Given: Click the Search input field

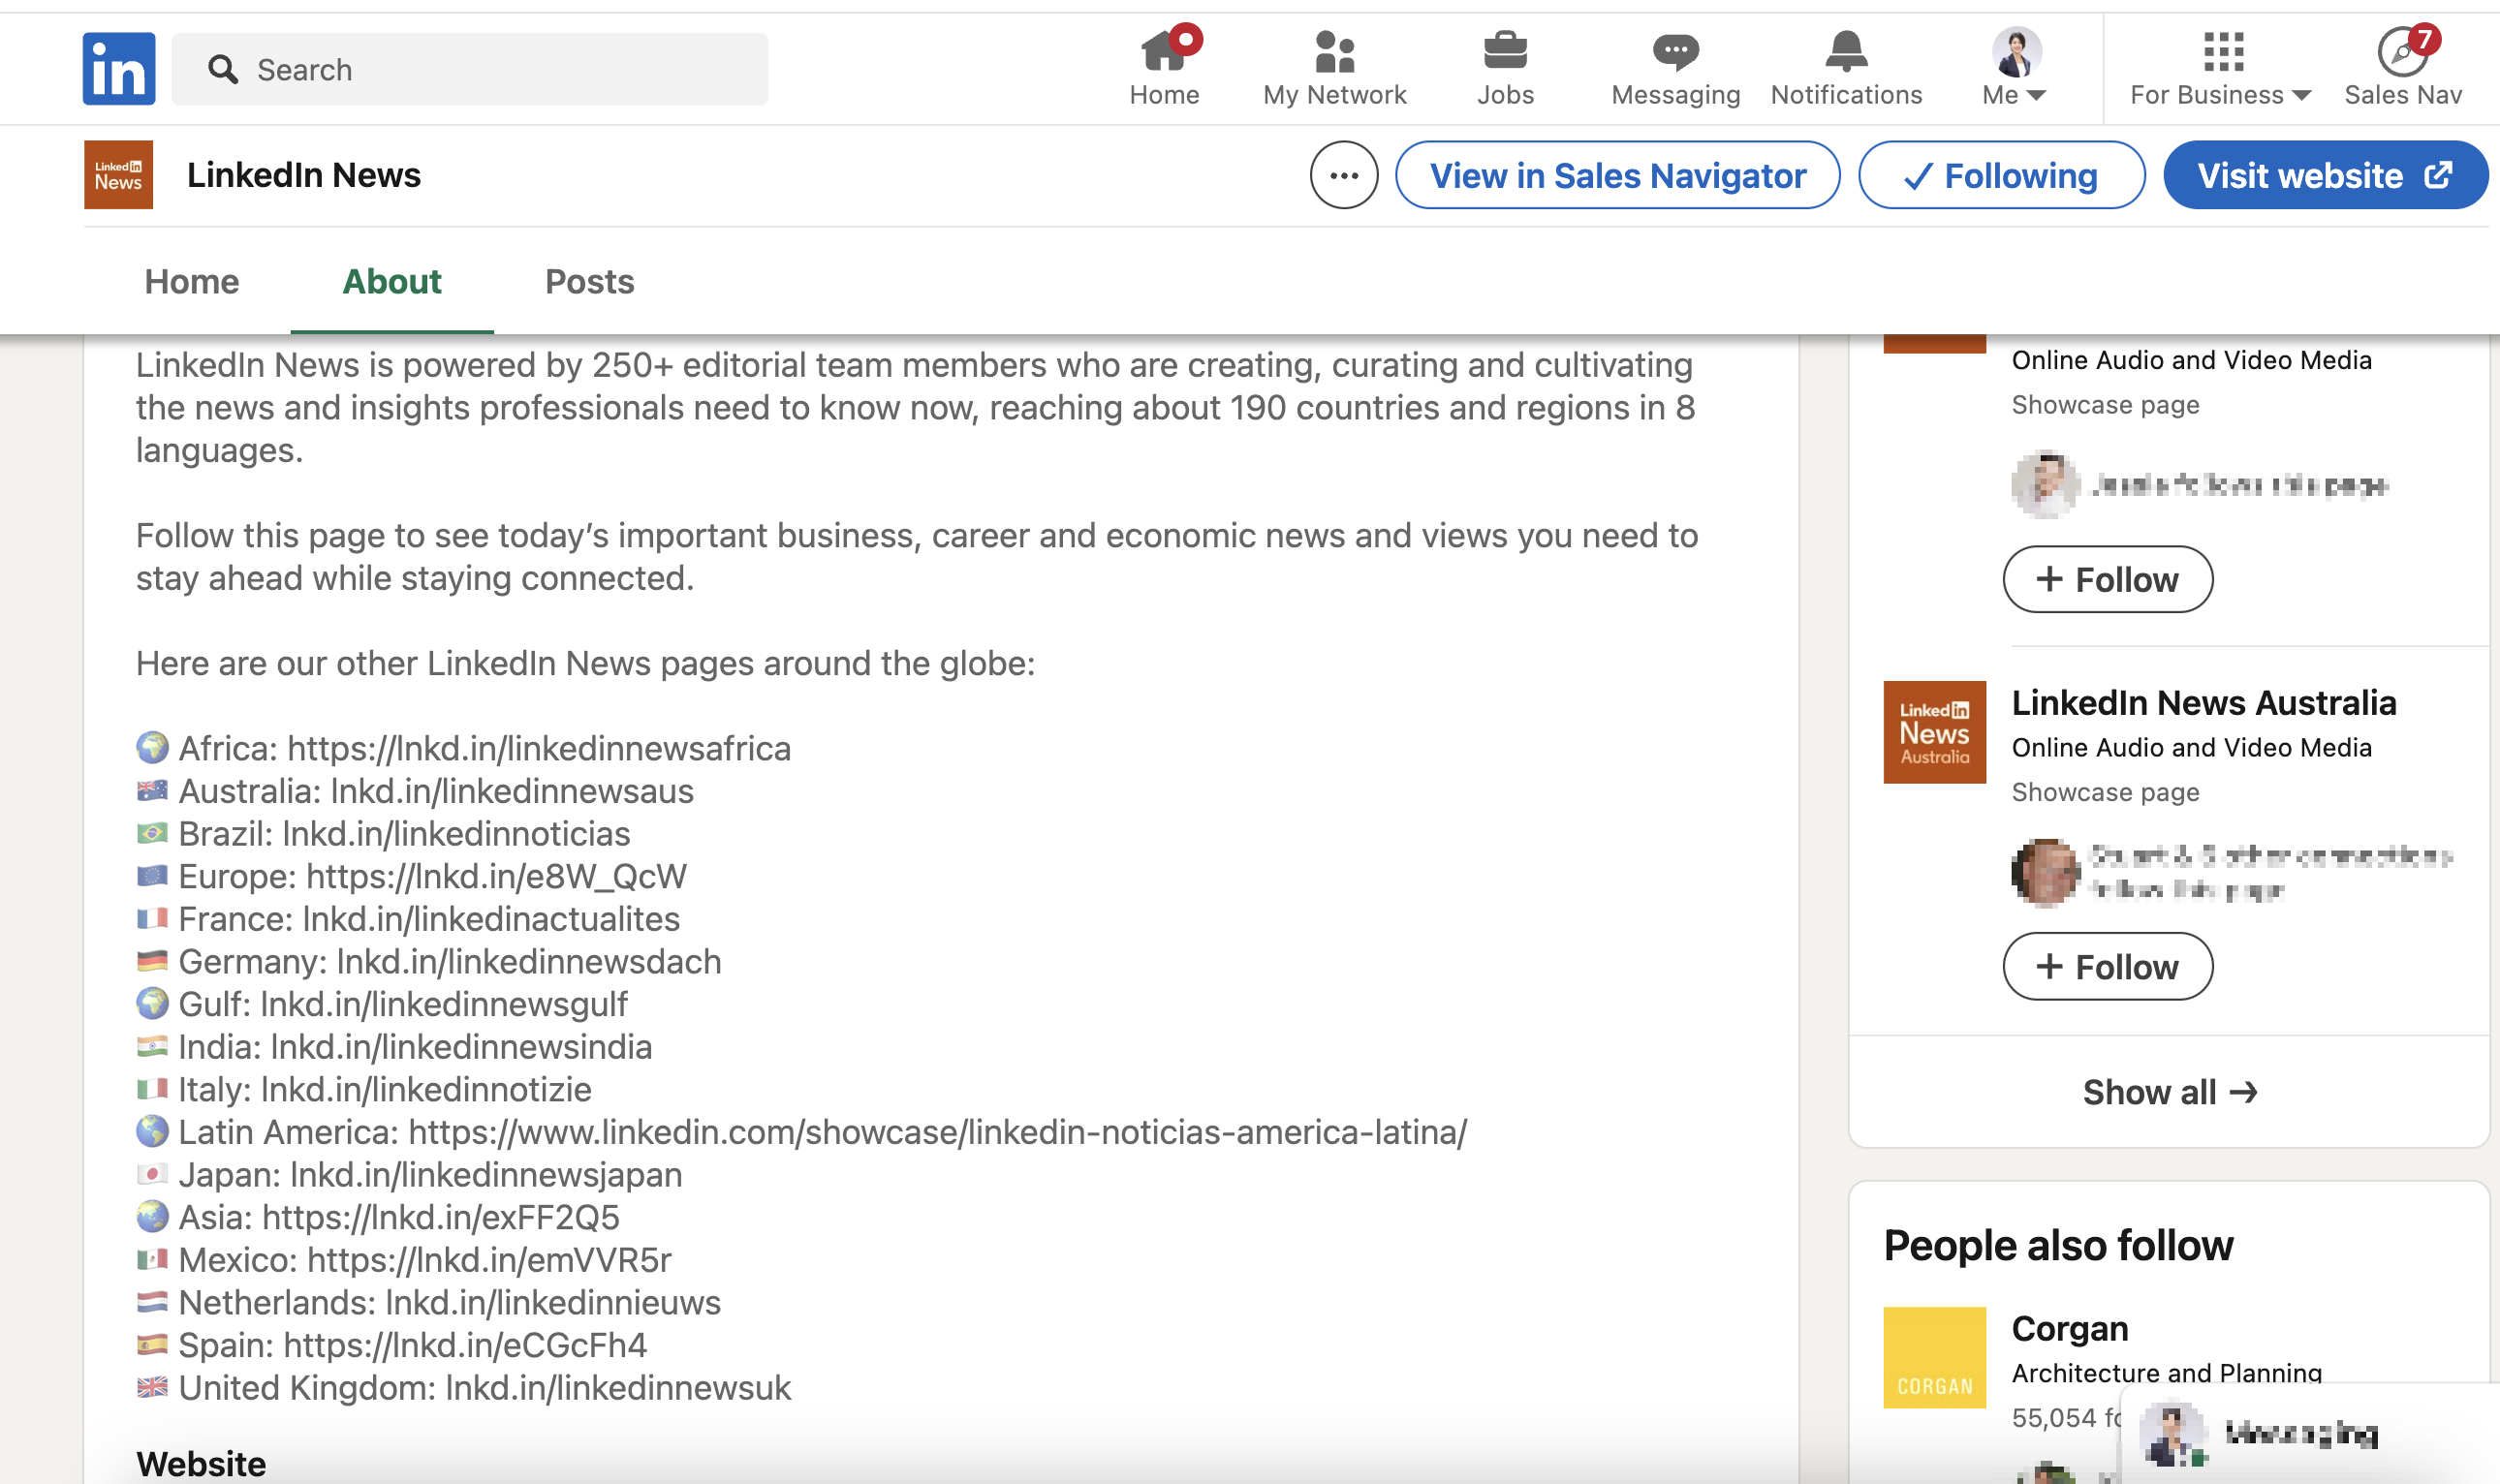Looking at the screenshot, I should click(470, 69).
